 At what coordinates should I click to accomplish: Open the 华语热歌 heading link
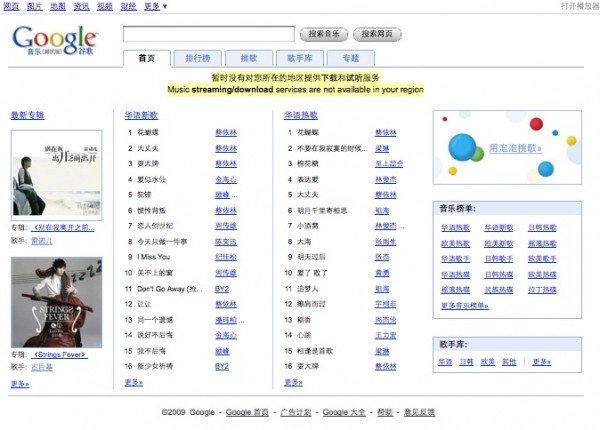[301, 115]
